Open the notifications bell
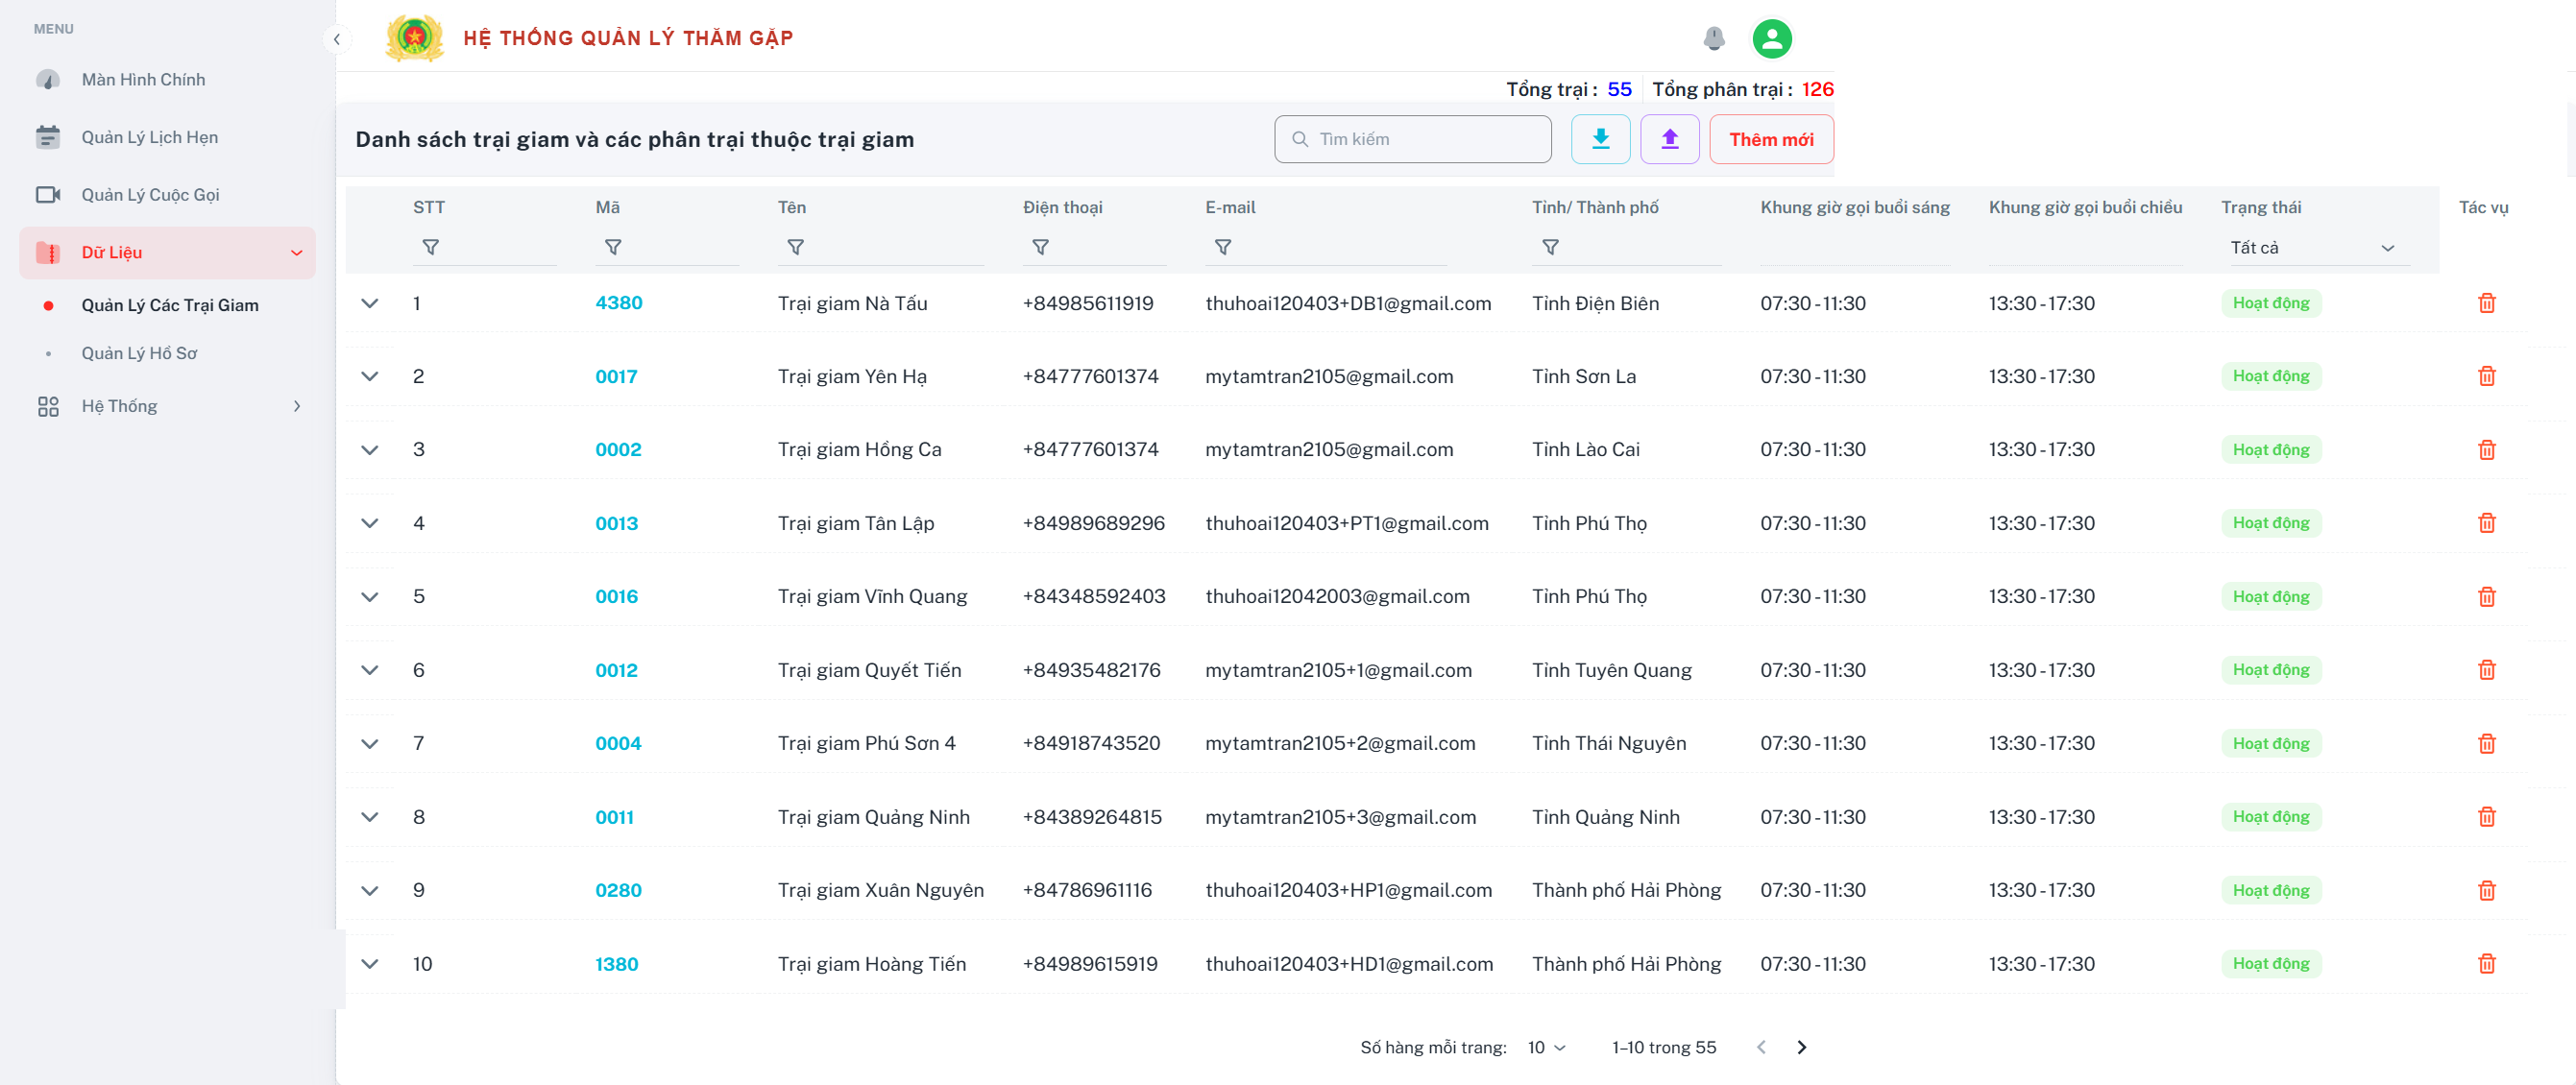 tap(1713, 39)
